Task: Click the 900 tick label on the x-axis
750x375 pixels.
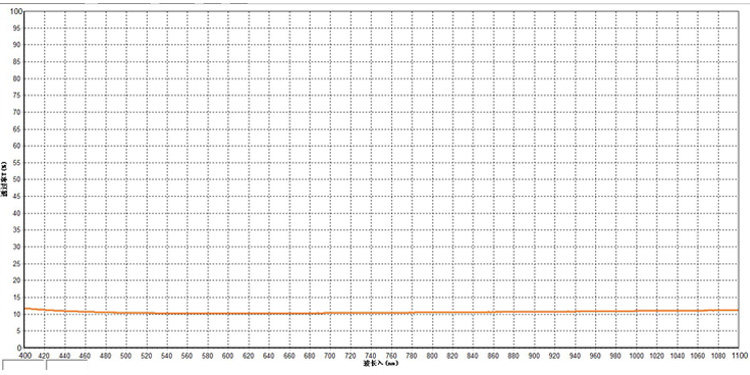Action: click(535, 356)
